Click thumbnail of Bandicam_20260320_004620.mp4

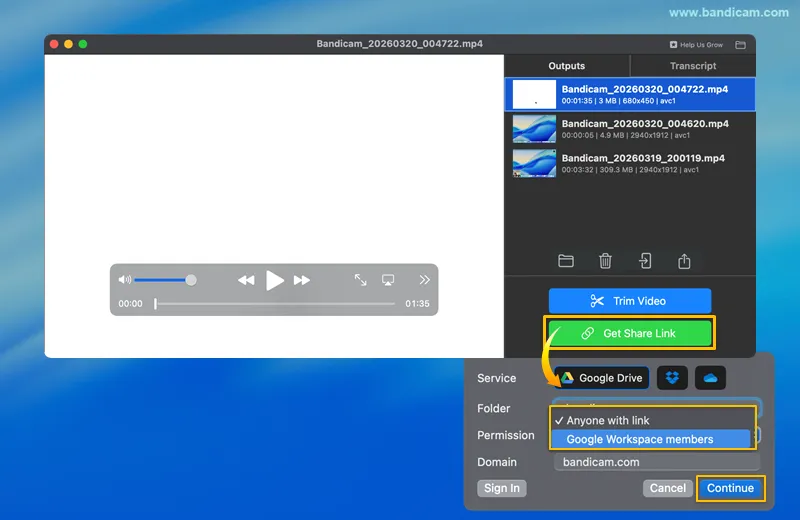(534, 129)
